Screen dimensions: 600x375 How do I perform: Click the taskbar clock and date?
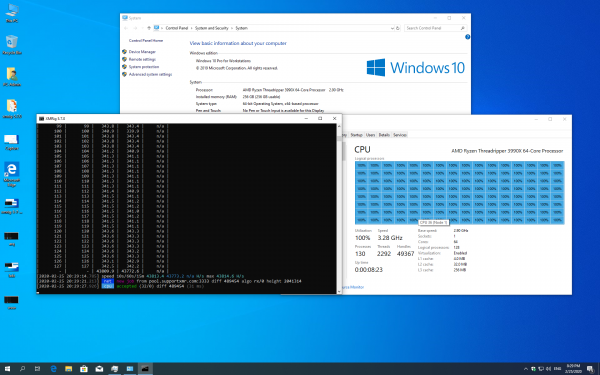click(575, 369)
